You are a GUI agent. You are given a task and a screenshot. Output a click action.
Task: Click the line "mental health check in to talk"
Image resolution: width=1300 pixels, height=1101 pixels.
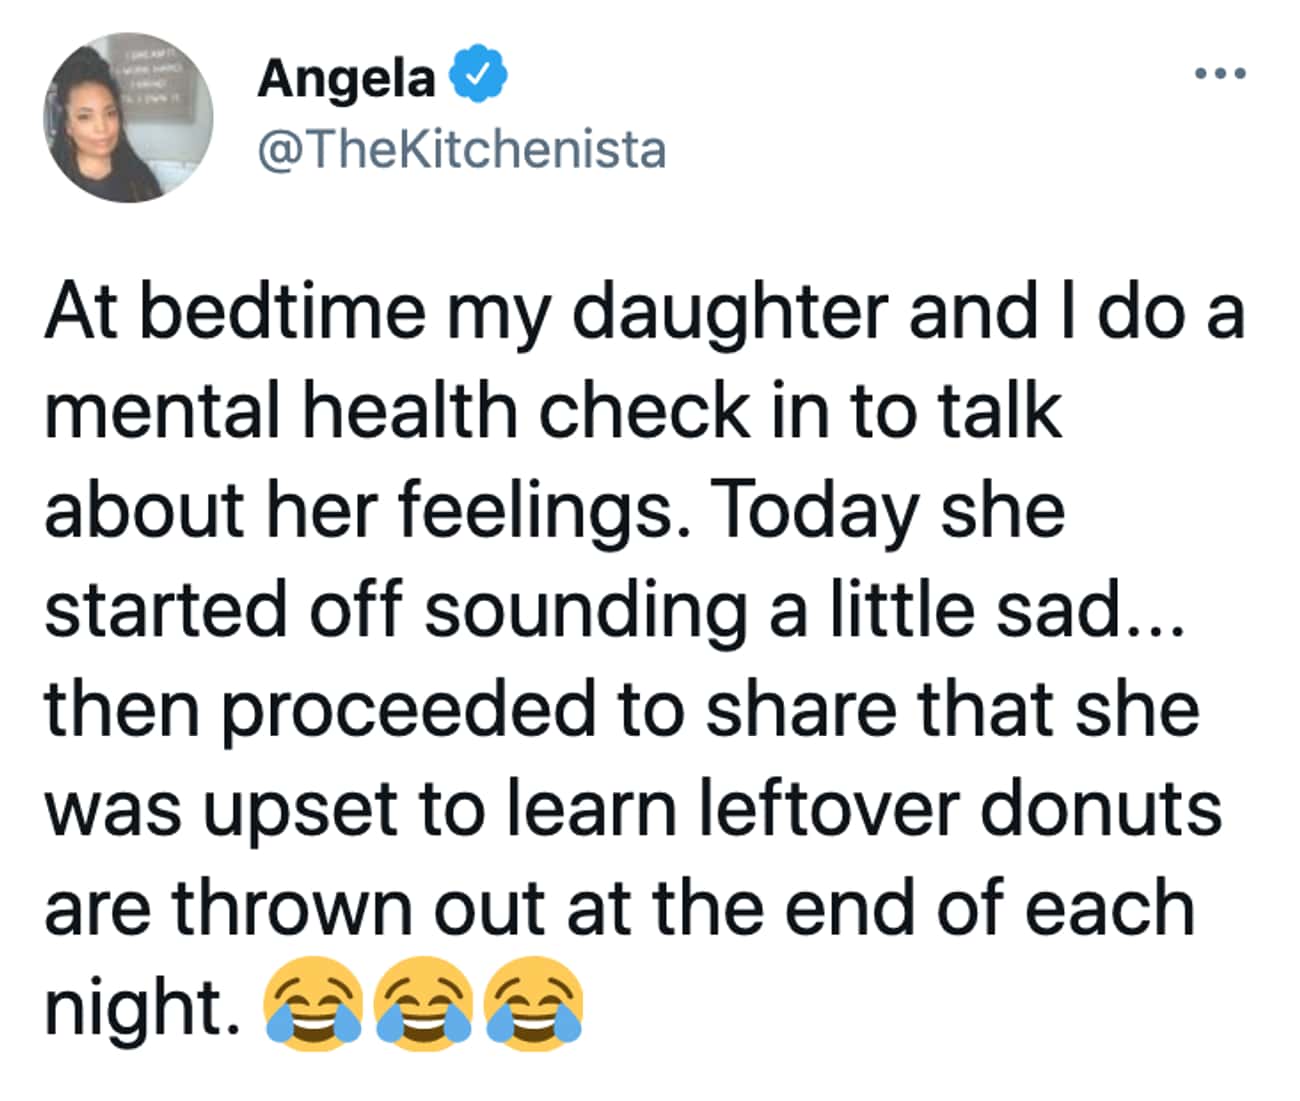(552, 411)
